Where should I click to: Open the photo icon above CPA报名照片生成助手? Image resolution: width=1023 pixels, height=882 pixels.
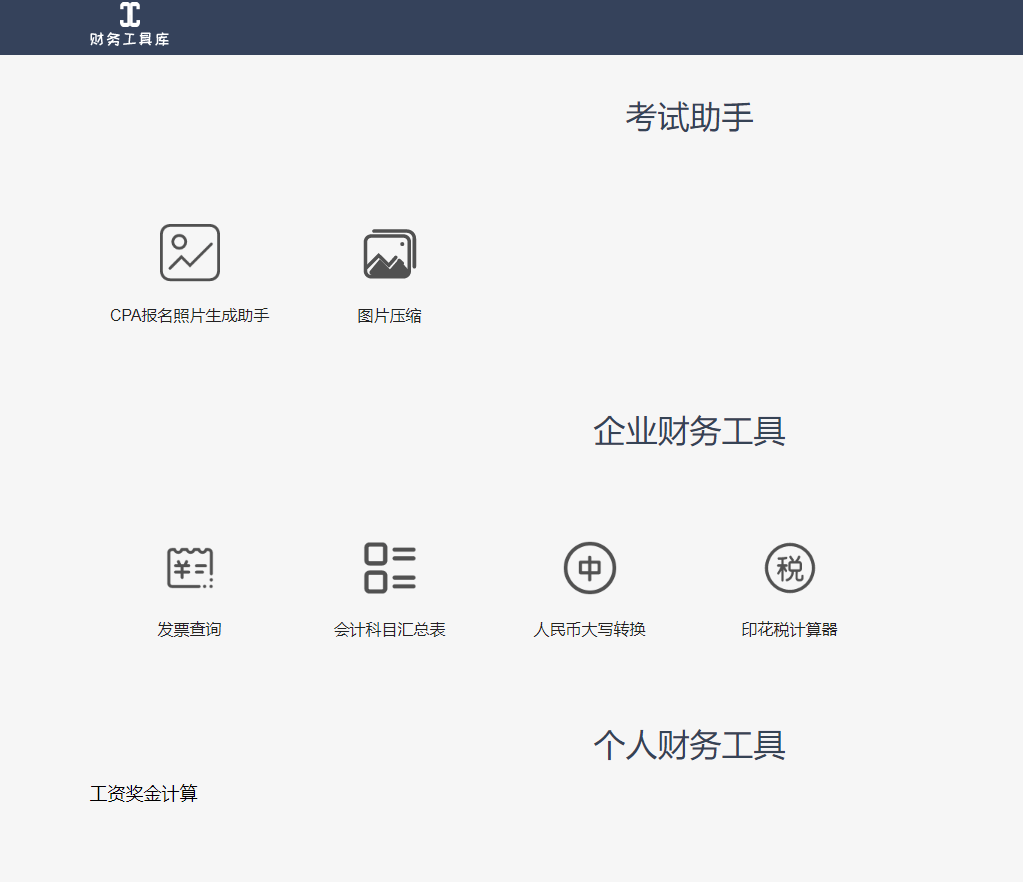(189, 252)
